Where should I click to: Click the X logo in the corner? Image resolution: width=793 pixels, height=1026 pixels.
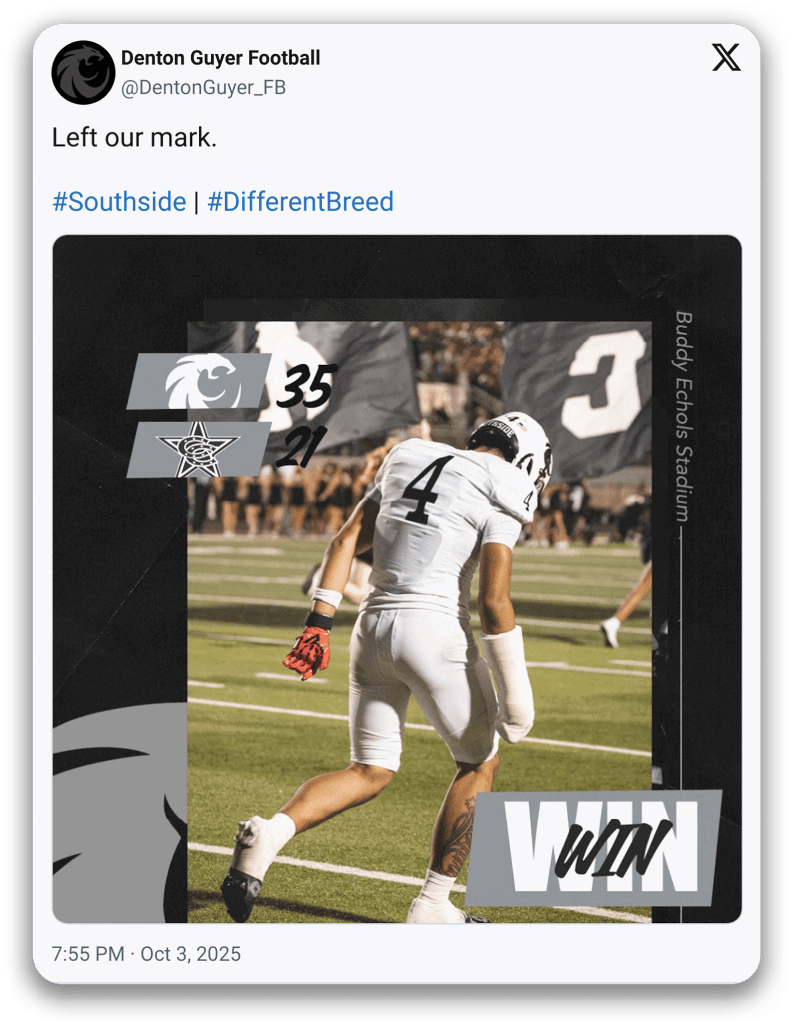726,58
